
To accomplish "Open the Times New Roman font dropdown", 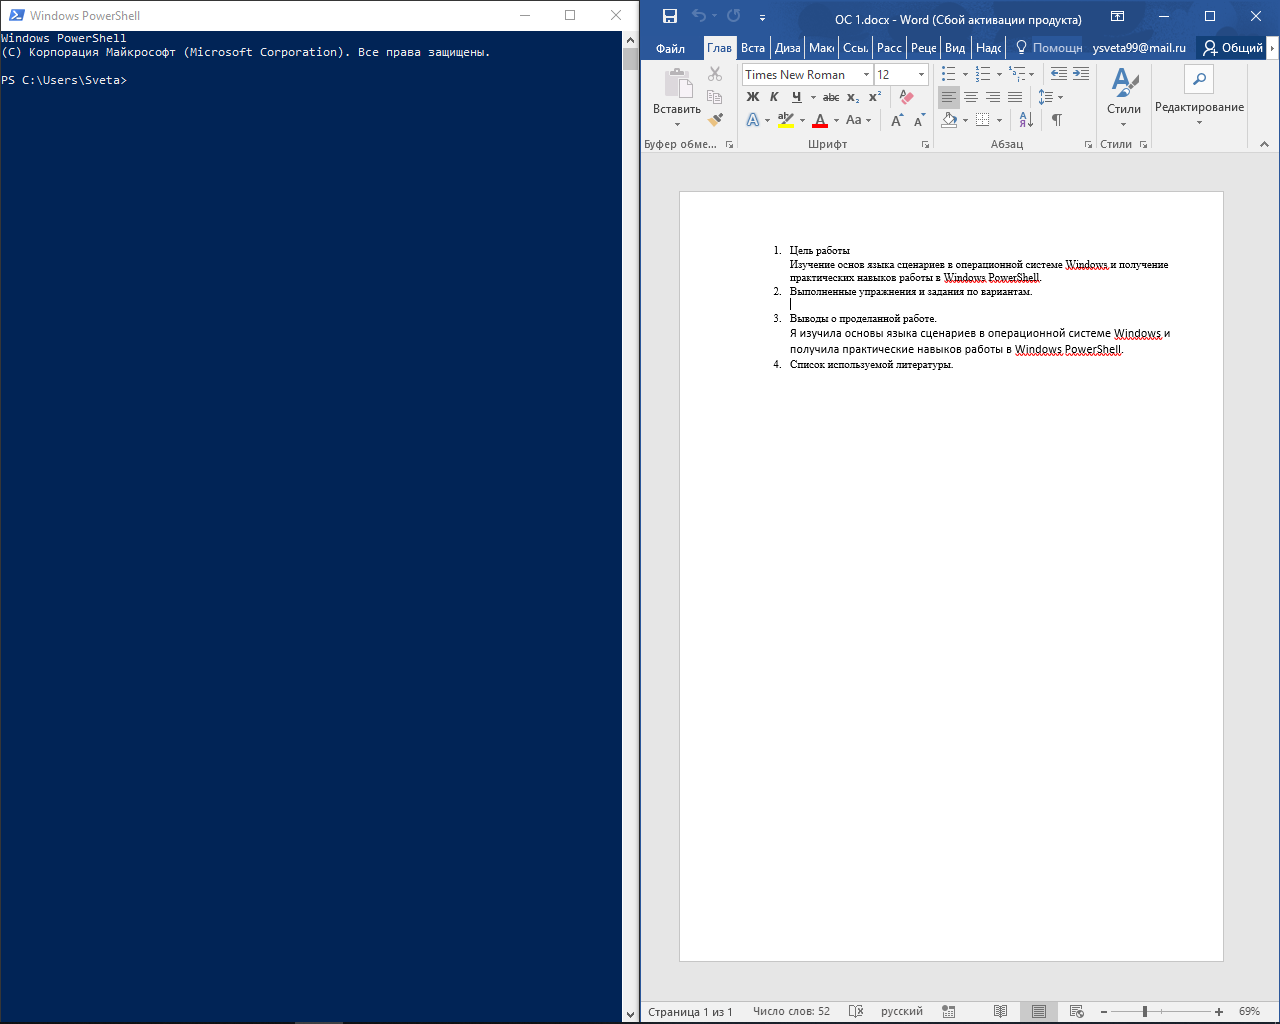I will (x=807, y=75).
